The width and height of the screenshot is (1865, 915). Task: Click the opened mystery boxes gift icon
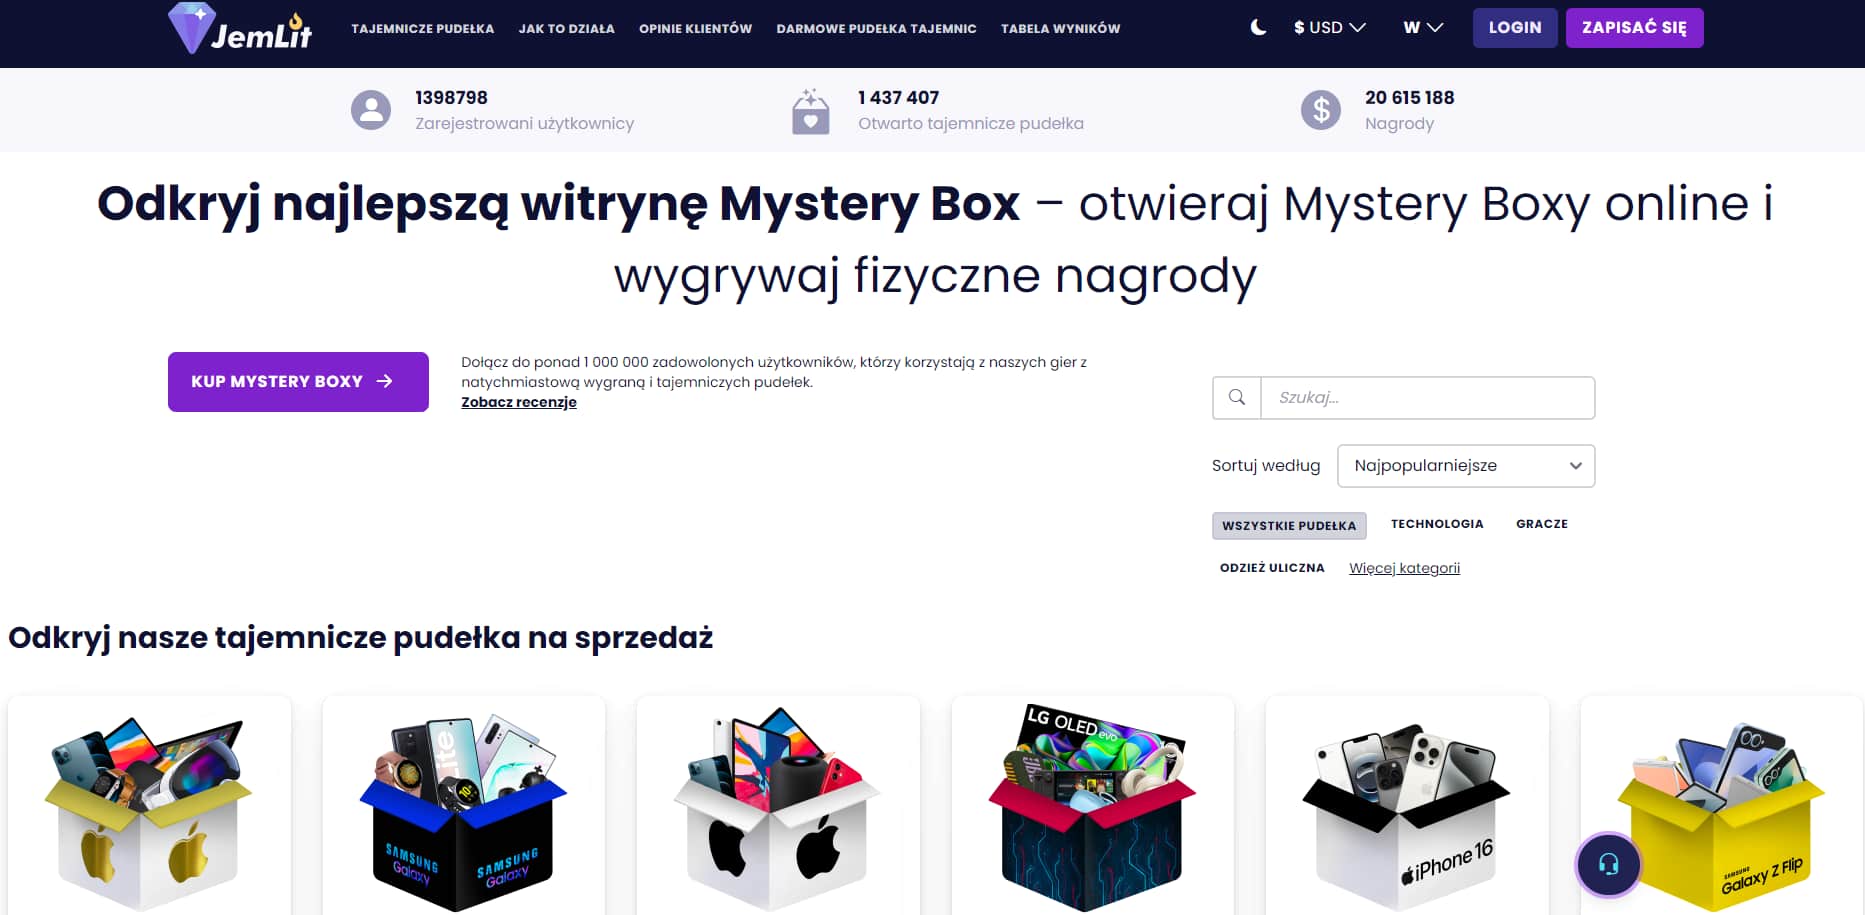pos(810,111)
